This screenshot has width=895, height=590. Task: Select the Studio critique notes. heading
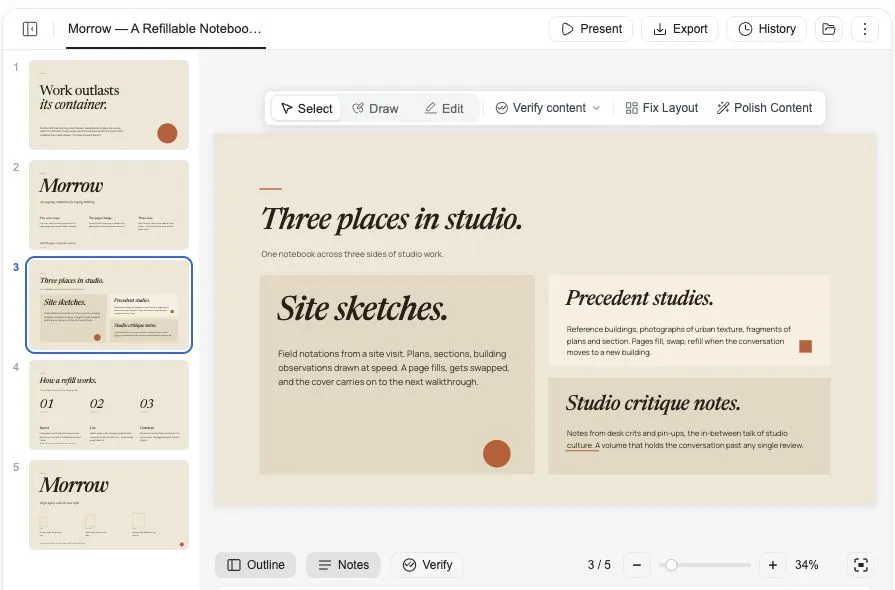[x=653, y=403]
